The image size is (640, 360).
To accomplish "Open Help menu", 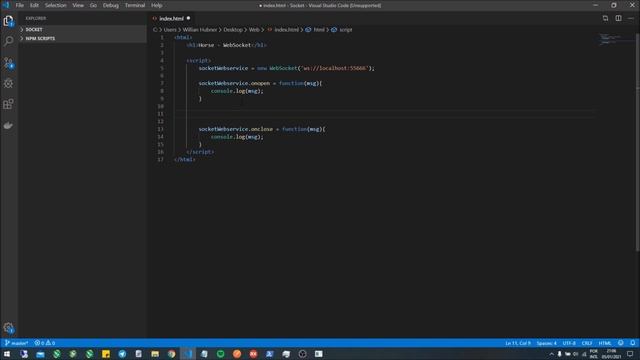I will pyautogui.click(x=157, y=5).
